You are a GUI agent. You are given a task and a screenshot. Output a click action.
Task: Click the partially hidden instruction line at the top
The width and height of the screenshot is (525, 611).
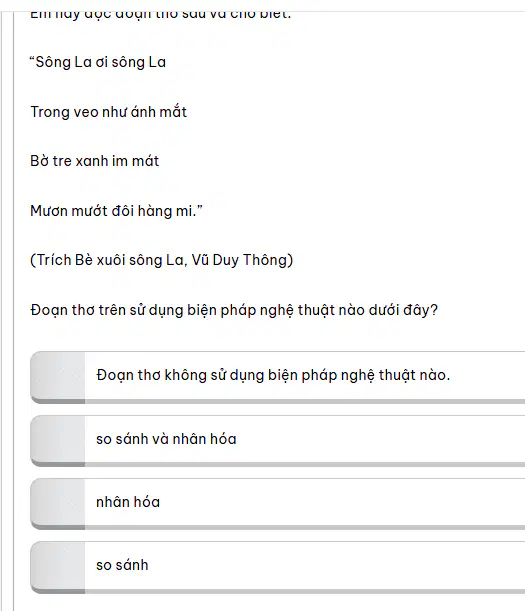pyautogui.click(x=161, y=15)
